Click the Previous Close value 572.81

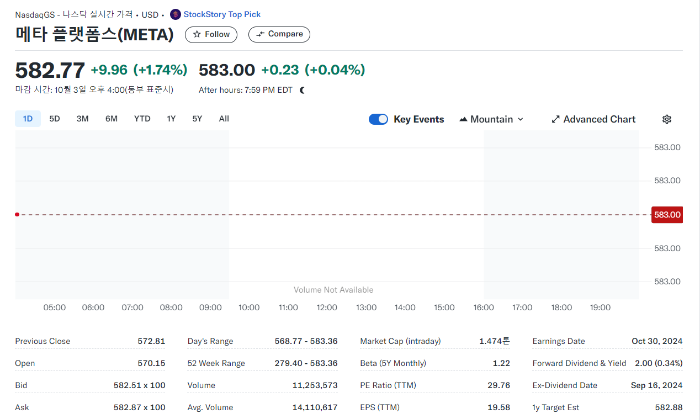click(x=151, y=341)
